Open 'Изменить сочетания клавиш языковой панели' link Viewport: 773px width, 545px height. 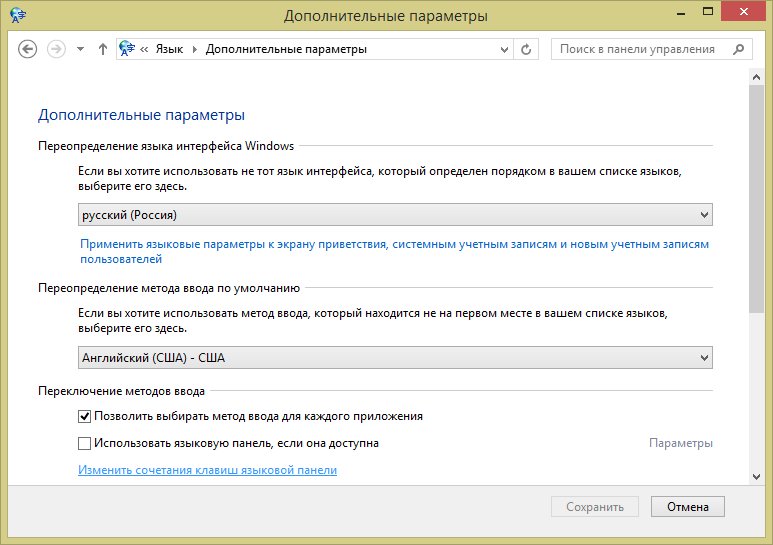click(x=207, y=470)
